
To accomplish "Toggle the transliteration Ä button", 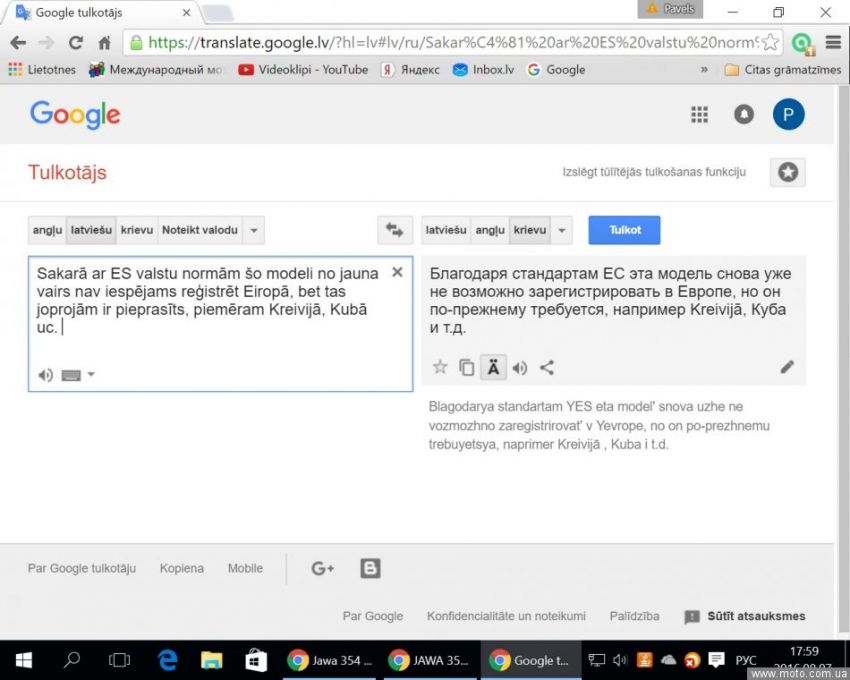I will point(493,368).
